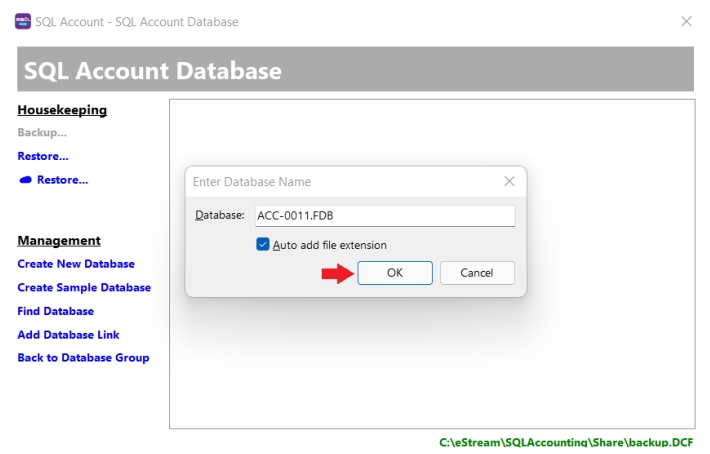Close the Enter Database Name dialog

(x=509, y=181)
